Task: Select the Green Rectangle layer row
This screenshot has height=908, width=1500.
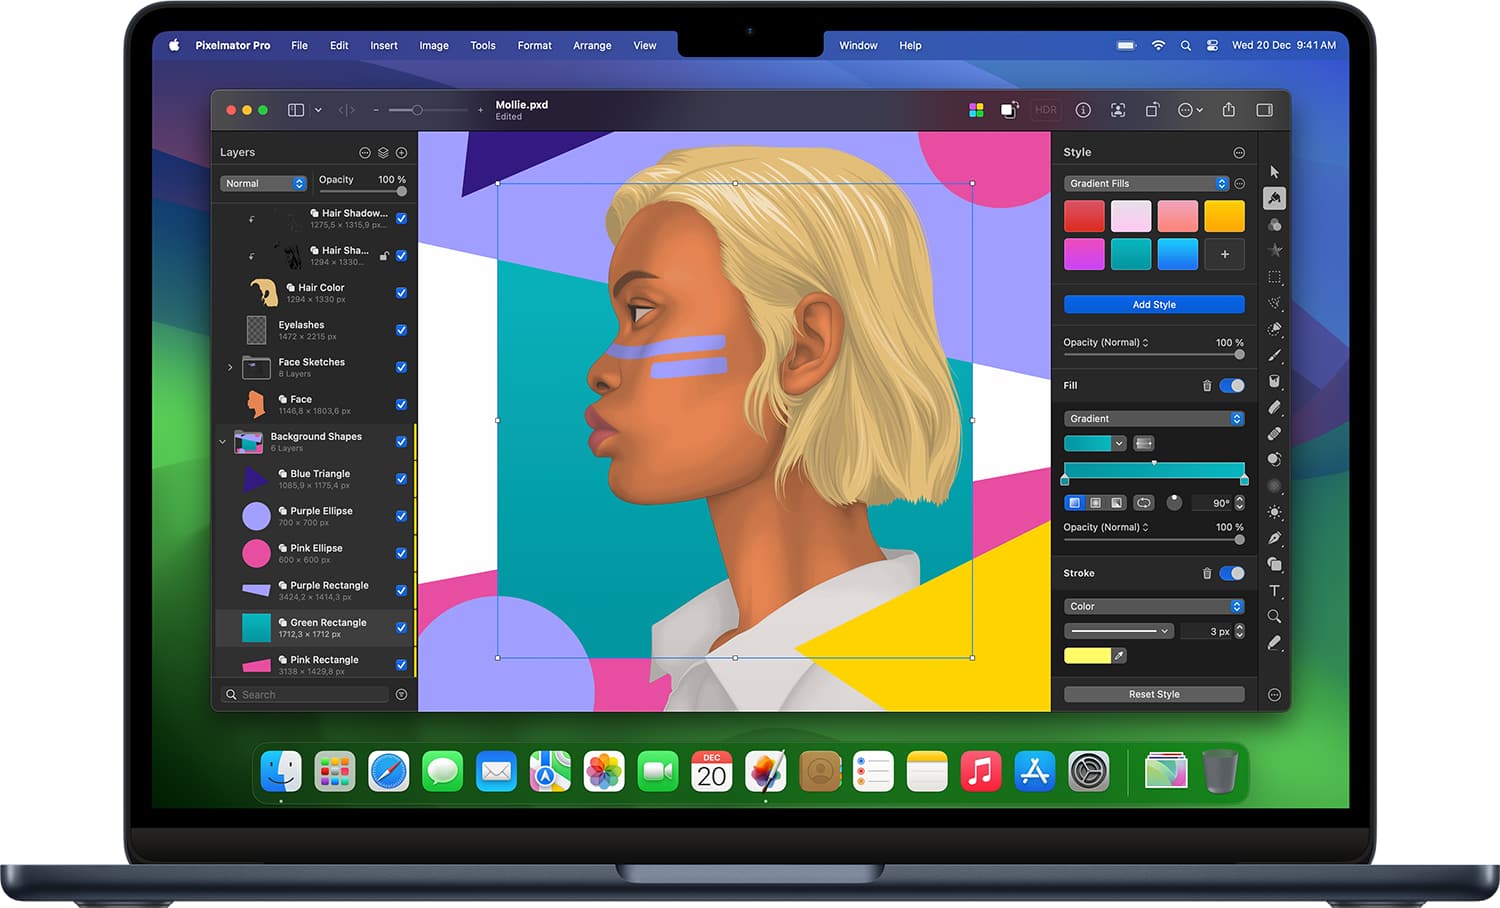Action: [314, 628]
